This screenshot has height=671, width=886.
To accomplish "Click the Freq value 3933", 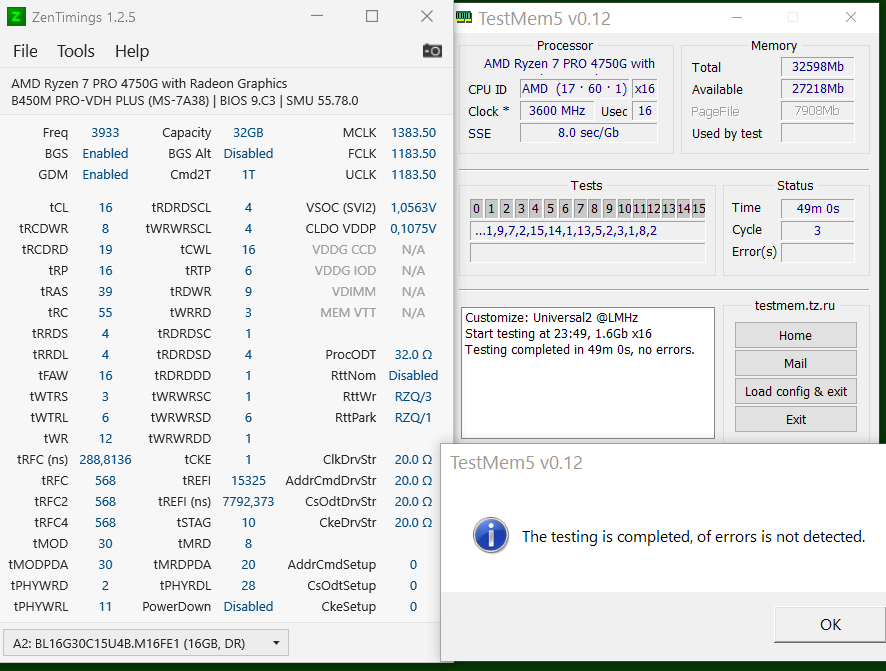I will coord(105,133).
